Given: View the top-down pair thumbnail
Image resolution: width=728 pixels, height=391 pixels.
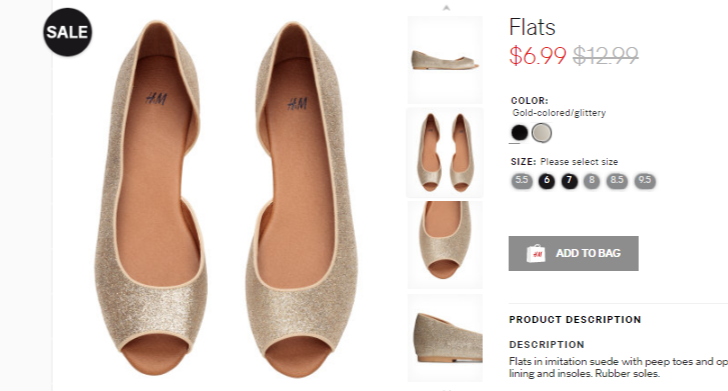Looking at the screenshot, I should (x=445, y=153).
